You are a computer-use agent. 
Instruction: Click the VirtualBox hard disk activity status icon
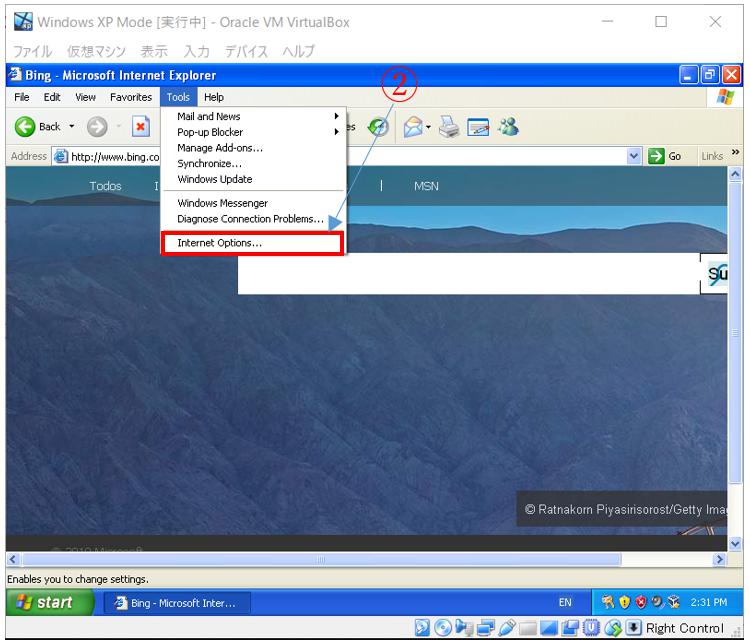[x=422, y=628]
